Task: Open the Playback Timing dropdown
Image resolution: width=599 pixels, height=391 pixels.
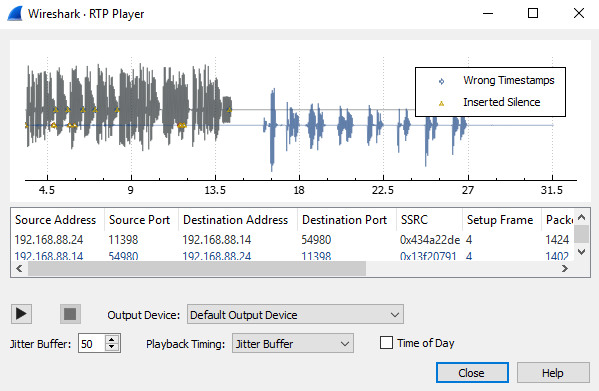Action: coord(293,344)
